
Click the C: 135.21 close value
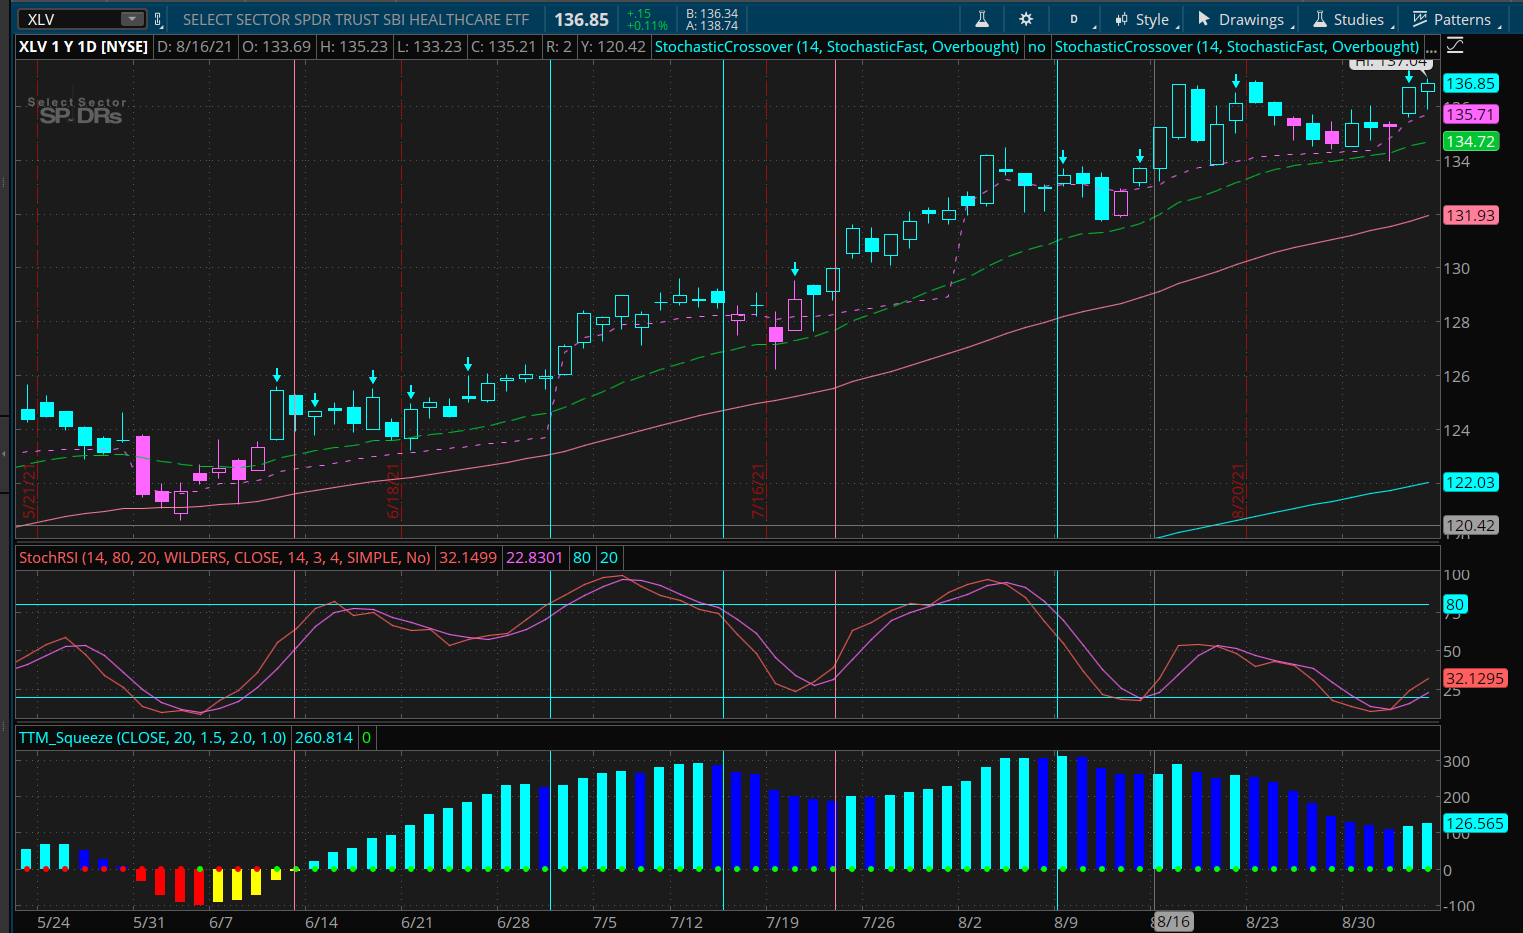tap(504, 46)
